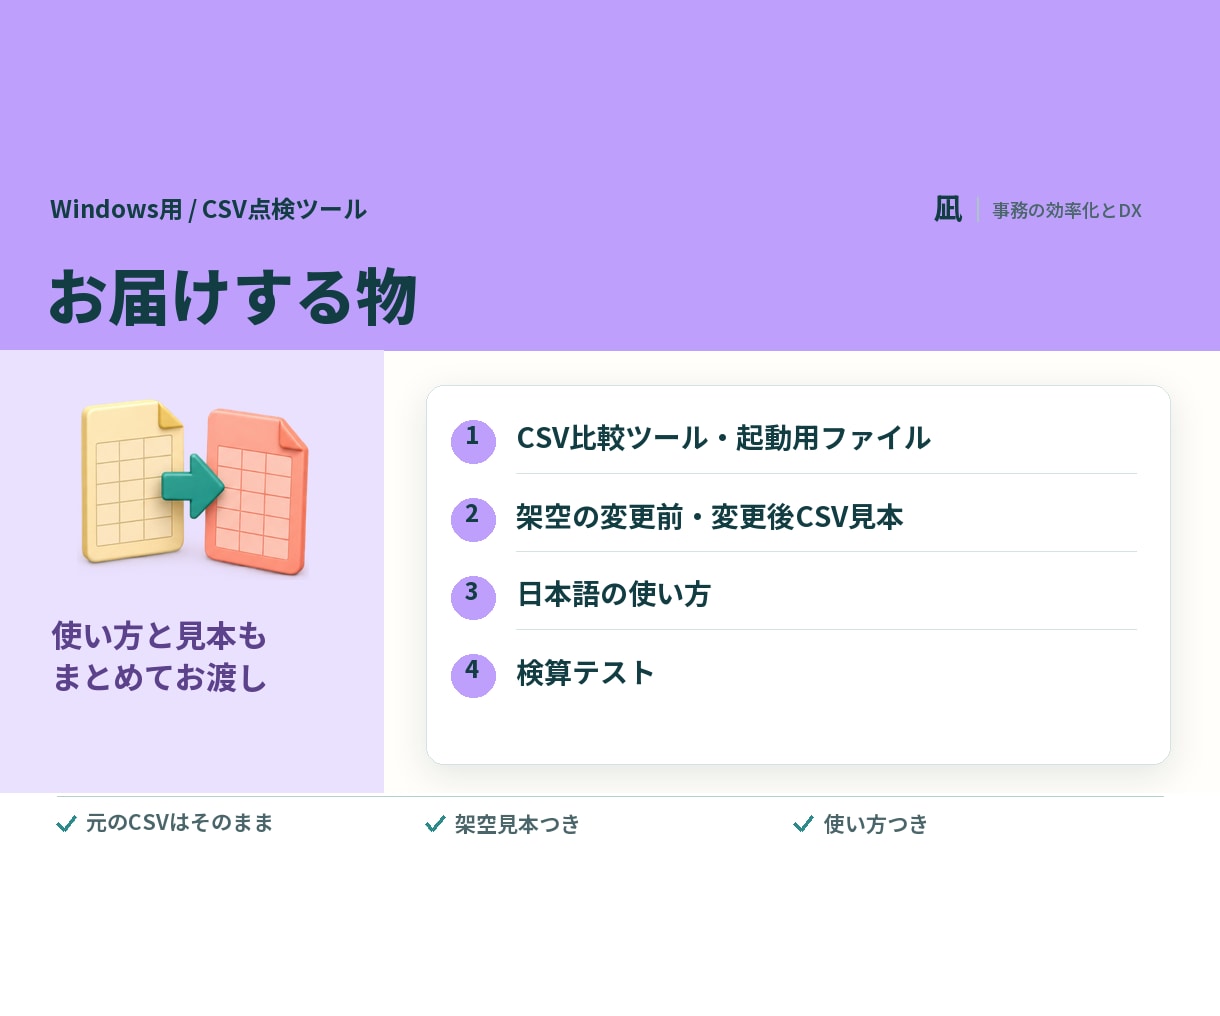Viewport: 1220px width, 1016px height.
Task: Click the number 4 circle badge
Action: pyautogui.click(x=473, y=675)
